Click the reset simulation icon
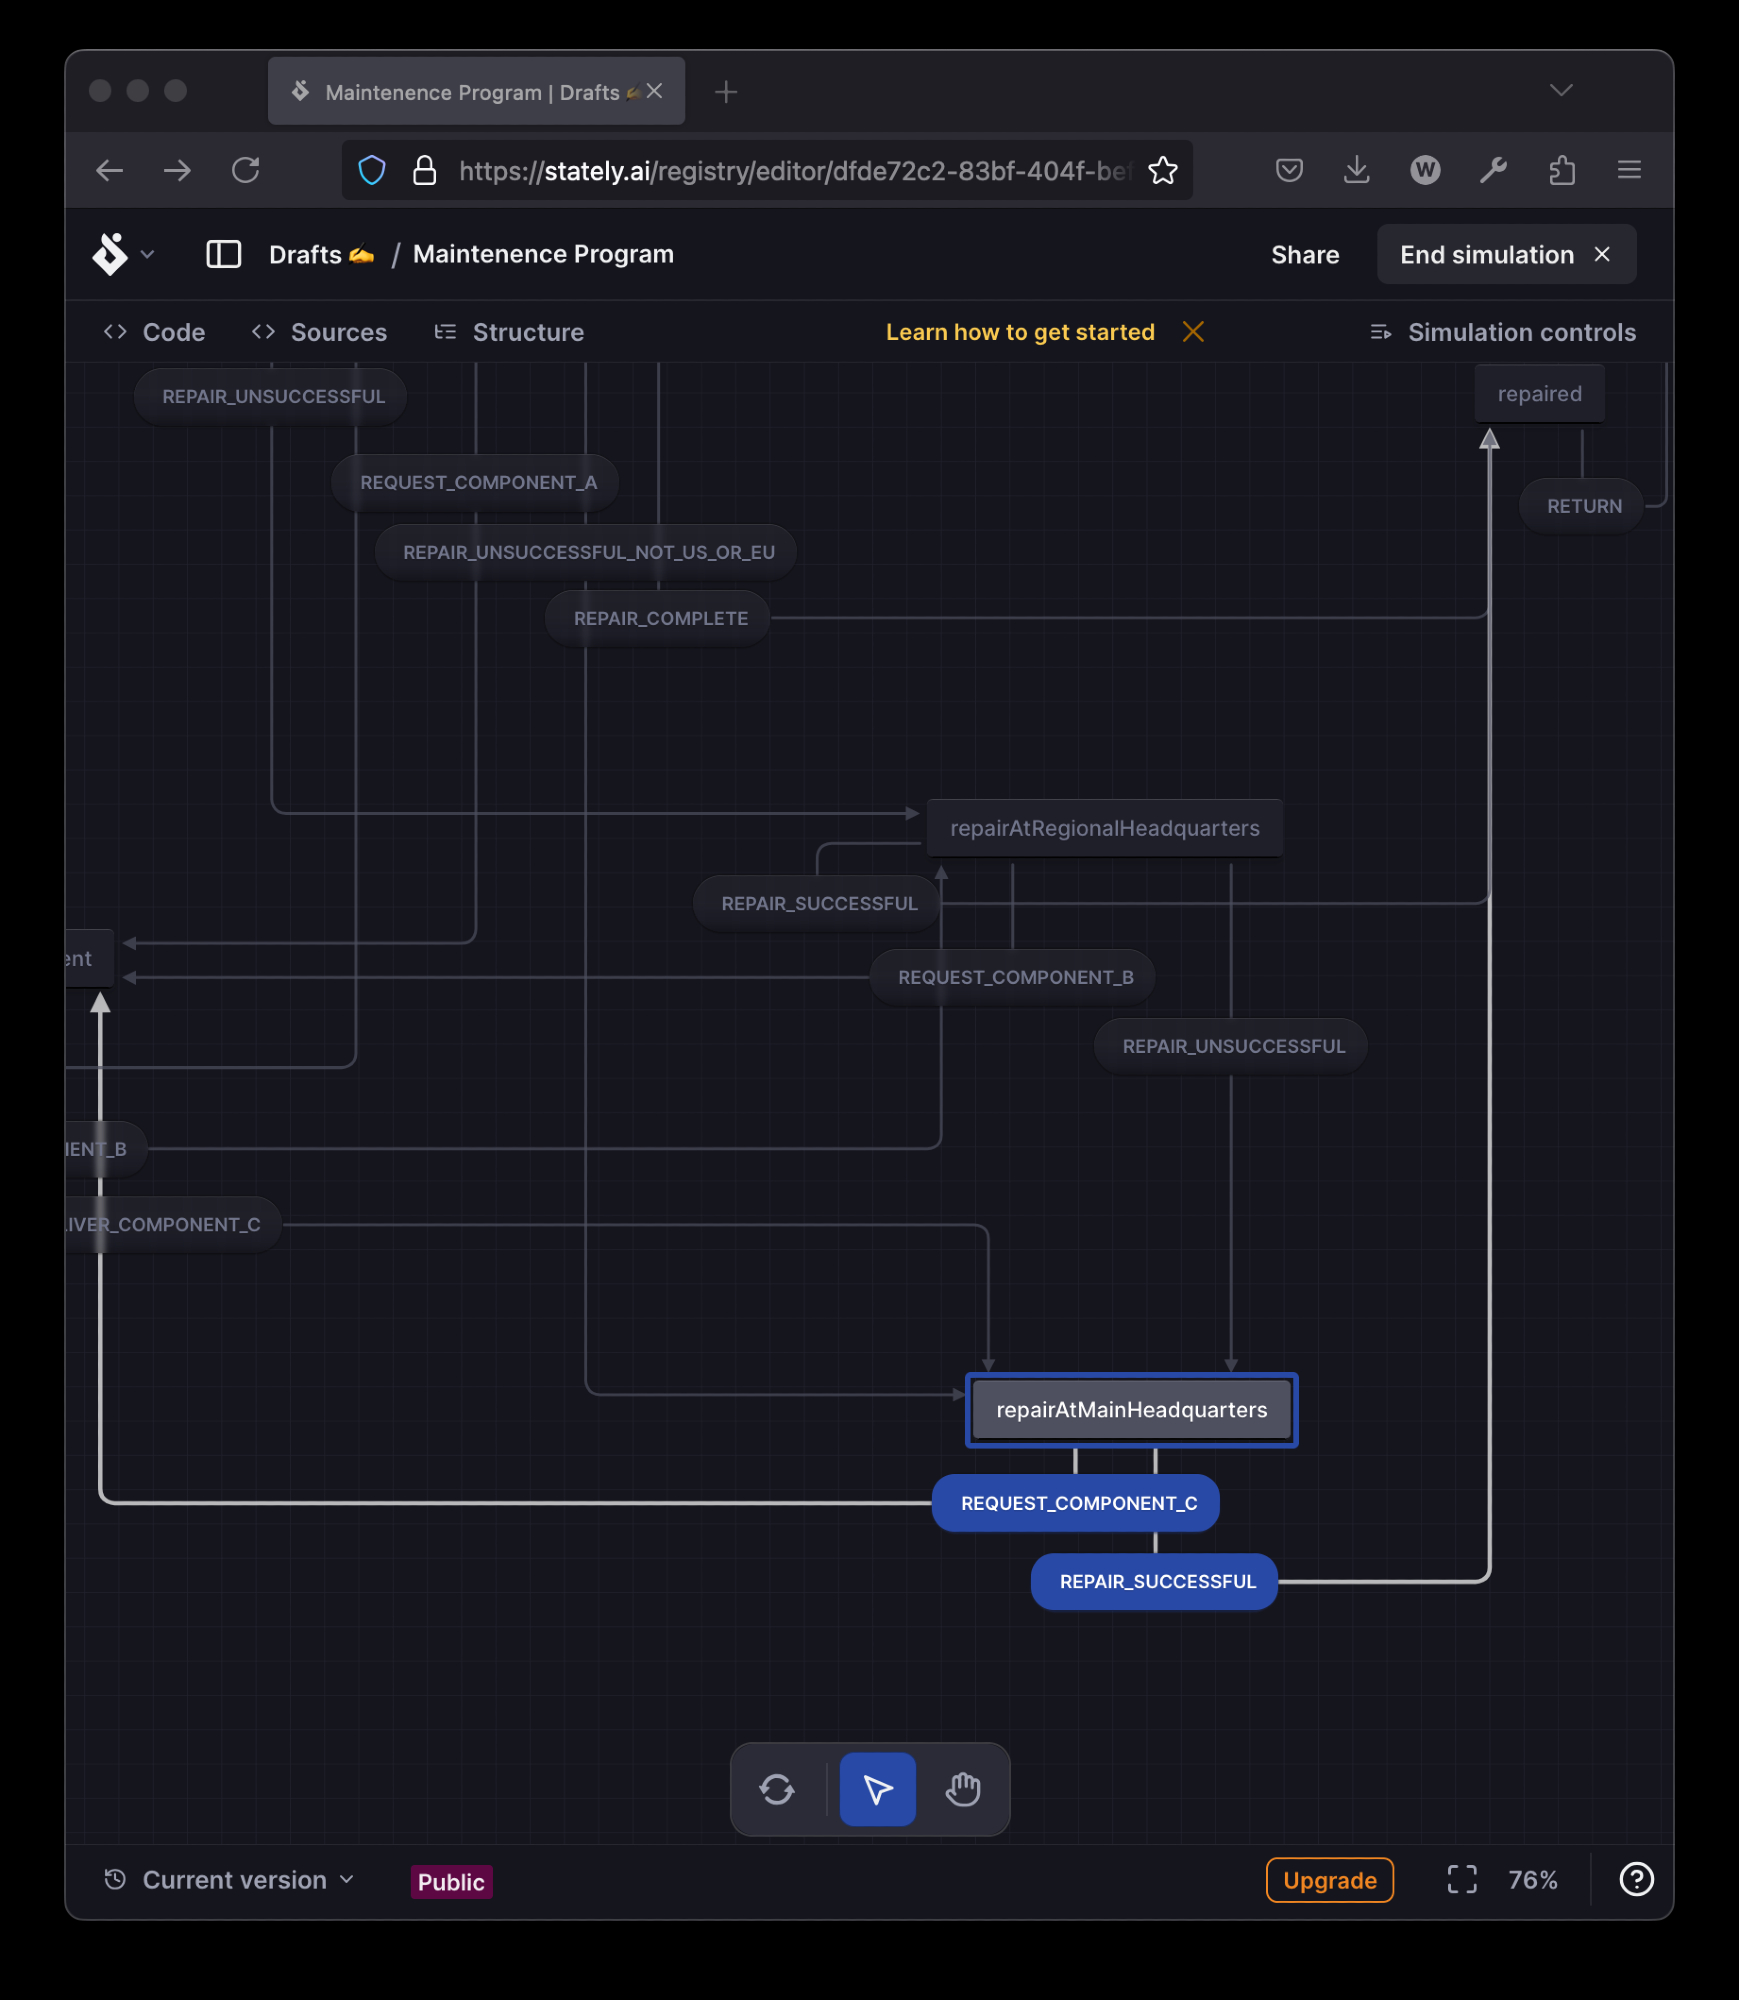 click(777, 1789)
